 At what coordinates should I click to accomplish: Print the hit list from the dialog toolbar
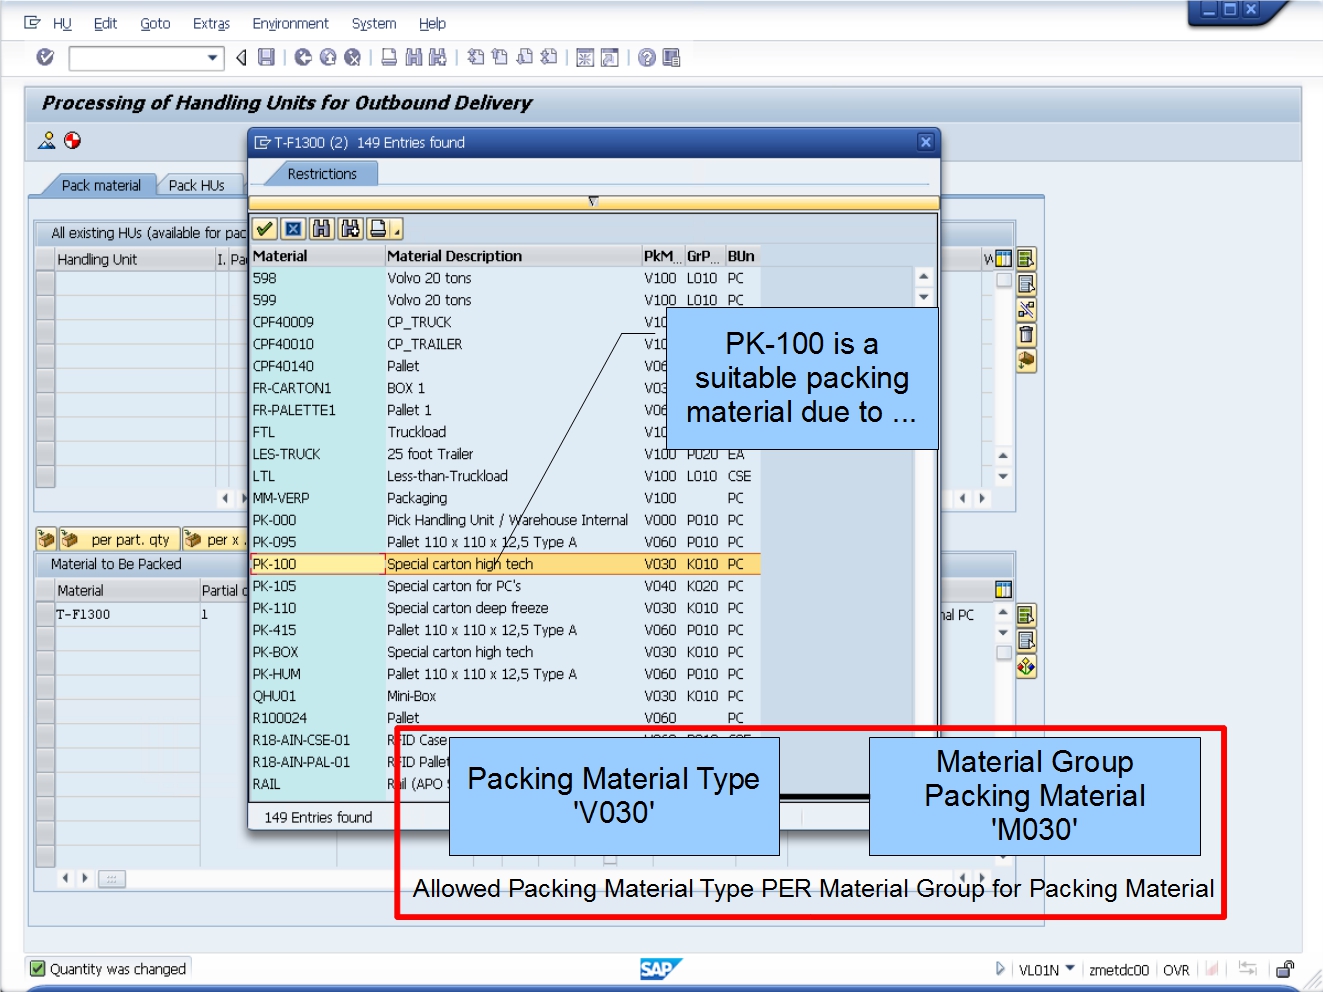point(378,229)
